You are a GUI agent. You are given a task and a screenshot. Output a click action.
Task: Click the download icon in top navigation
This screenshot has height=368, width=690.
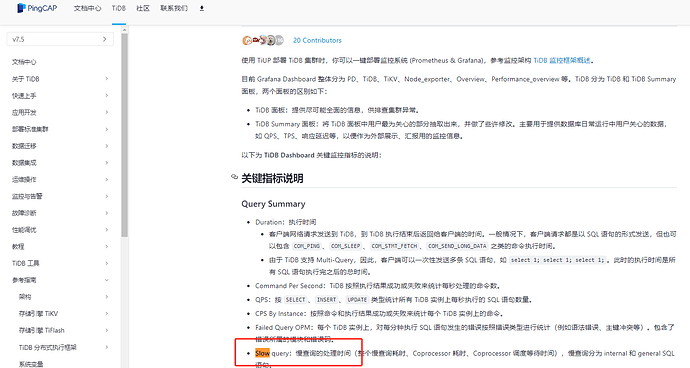pos(202,8)
